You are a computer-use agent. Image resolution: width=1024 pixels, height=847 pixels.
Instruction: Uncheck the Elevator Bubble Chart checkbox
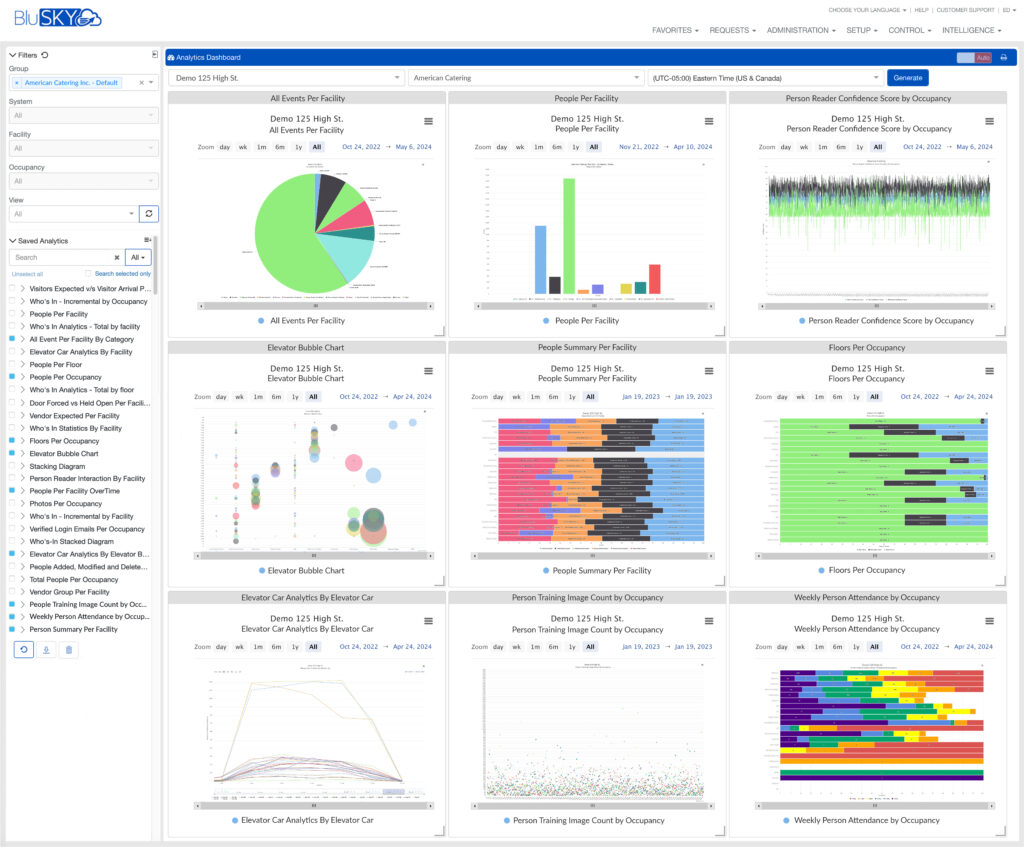click(12, 453)
